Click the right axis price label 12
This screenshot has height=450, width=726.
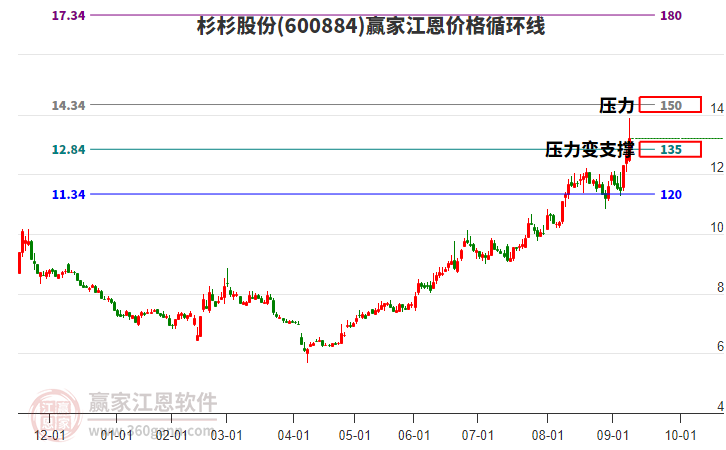coord(717,168)
